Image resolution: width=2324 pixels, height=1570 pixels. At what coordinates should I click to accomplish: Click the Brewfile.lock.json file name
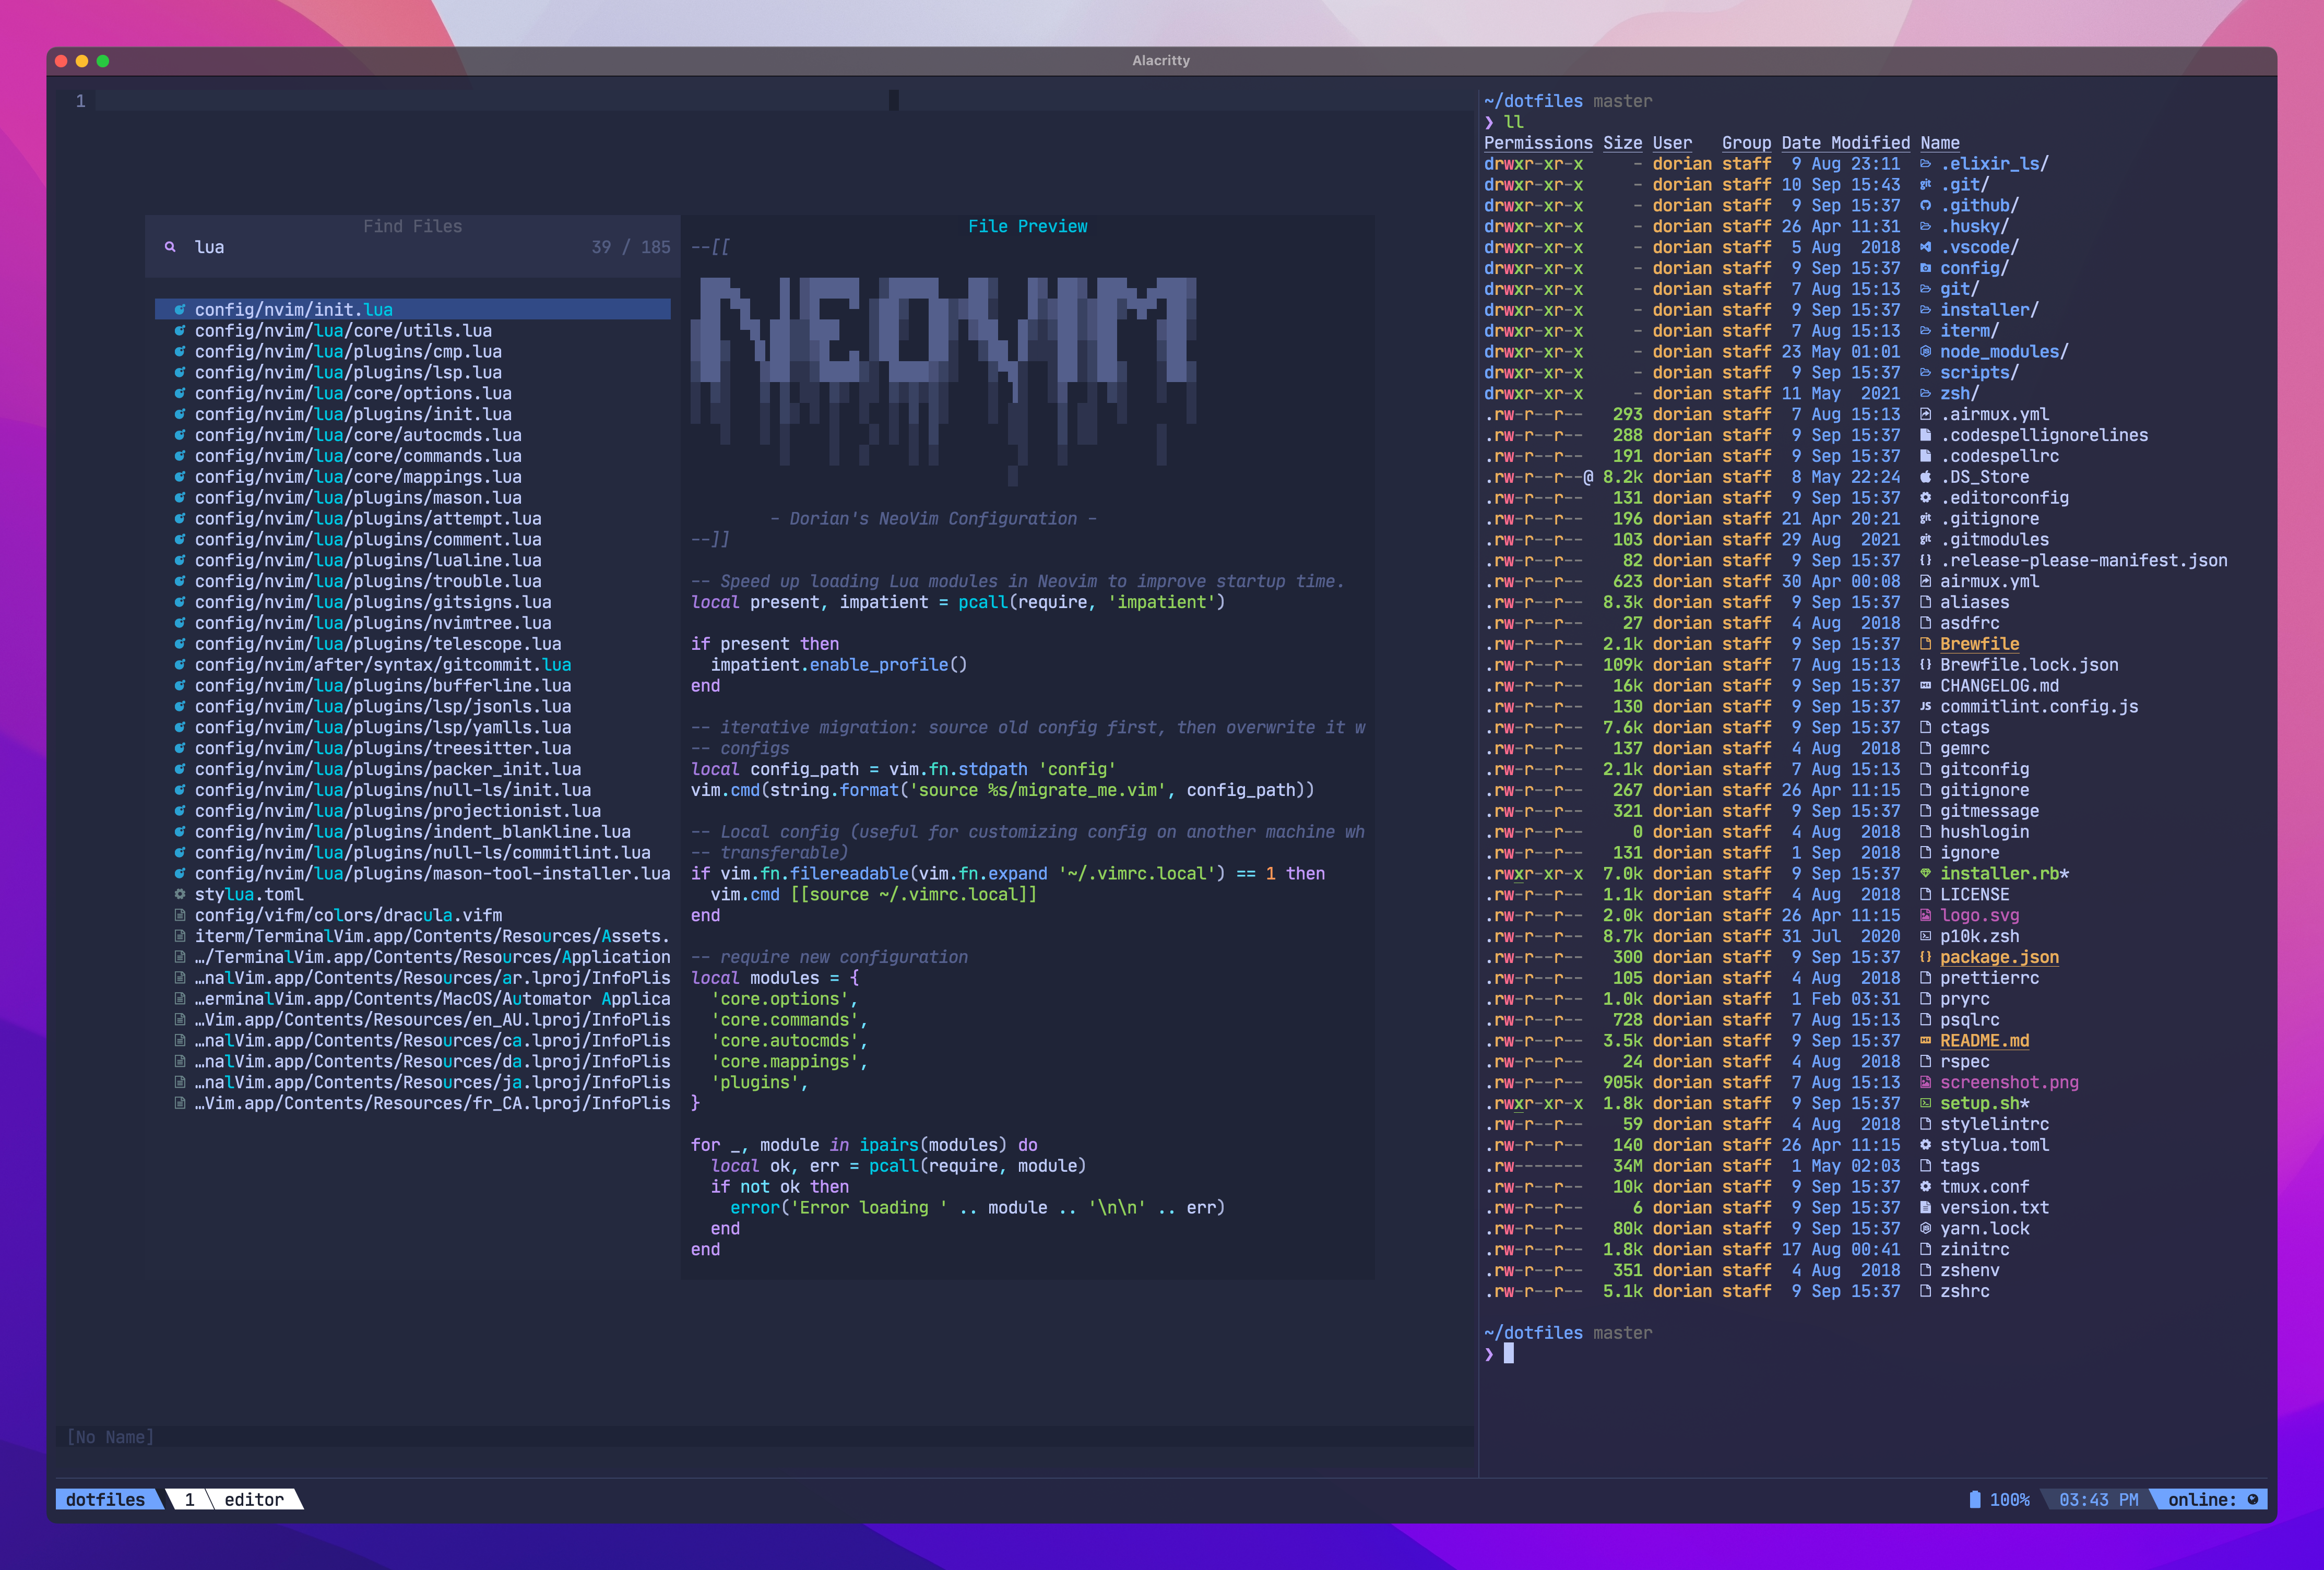2029,665
